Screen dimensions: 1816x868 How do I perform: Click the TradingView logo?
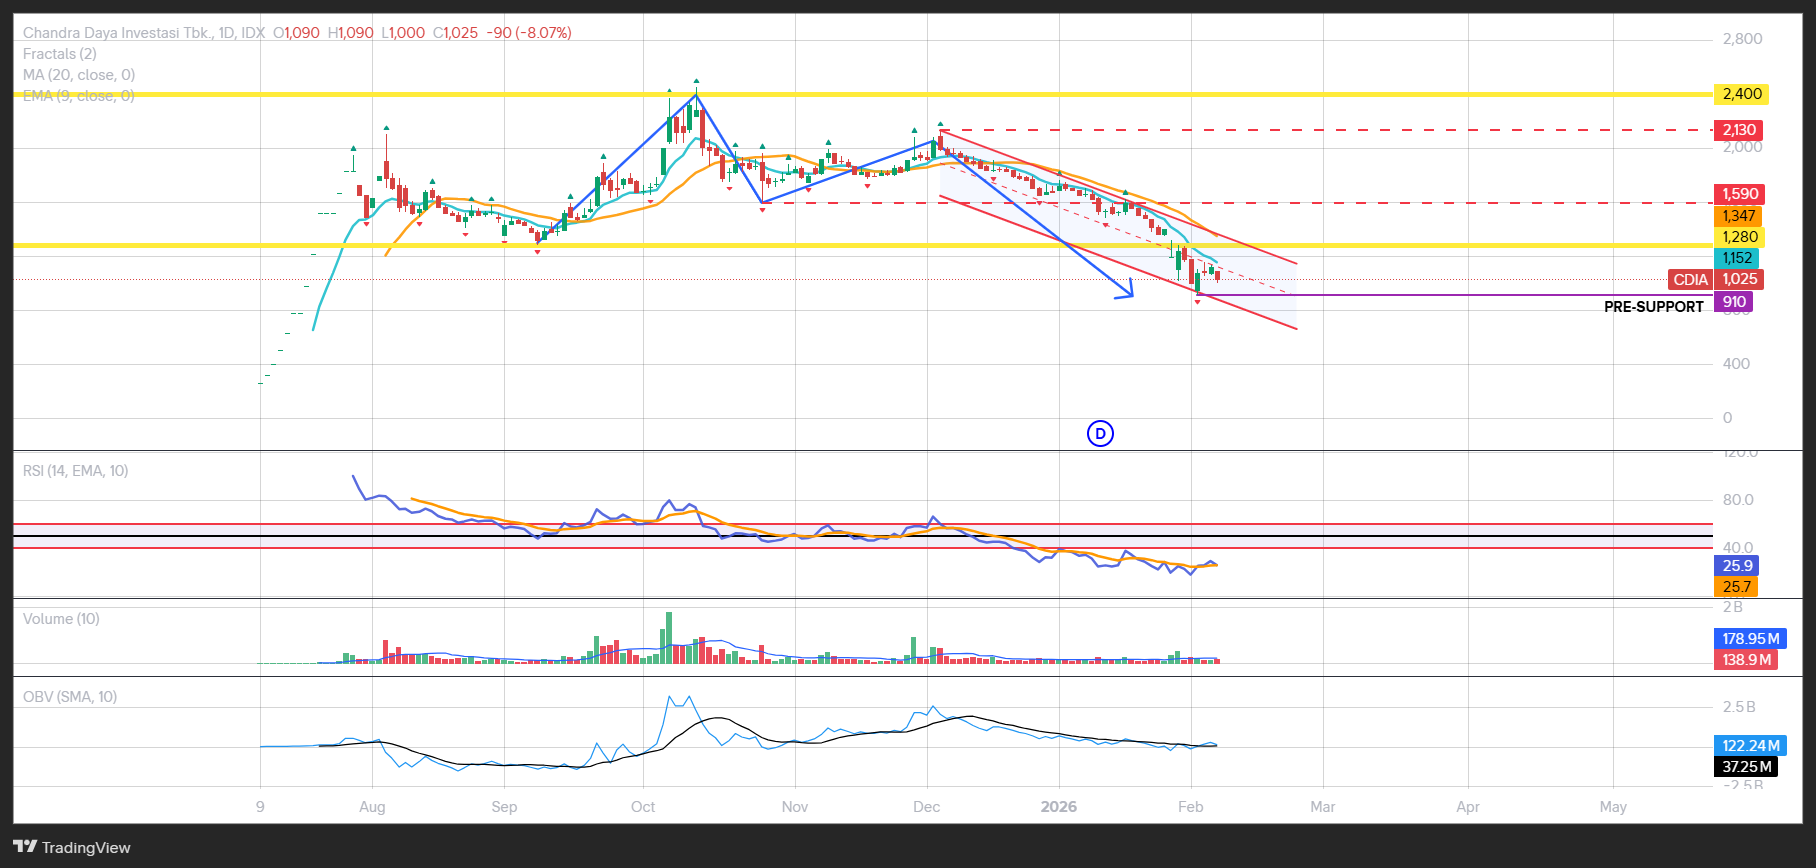click(72, 847)
